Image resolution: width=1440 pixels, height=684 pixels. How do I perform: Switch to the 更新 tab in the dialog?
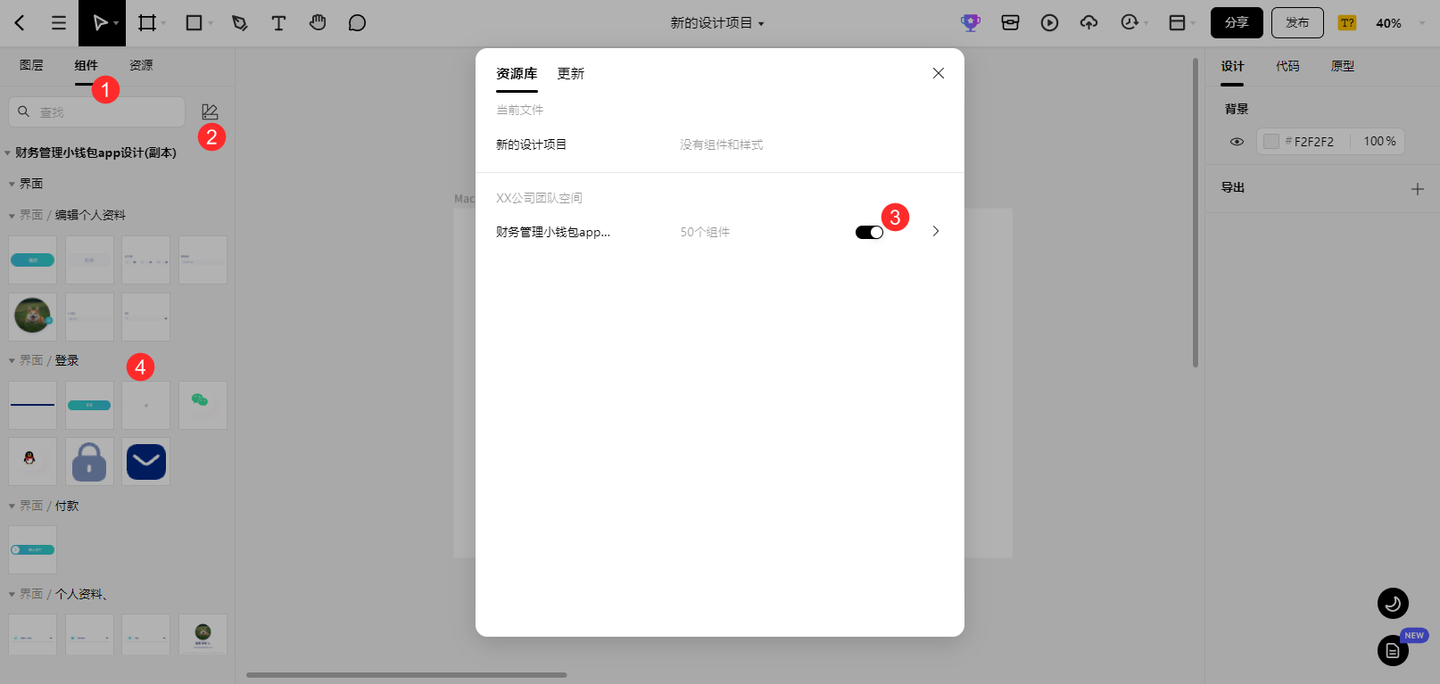click(x=570, y=73)
